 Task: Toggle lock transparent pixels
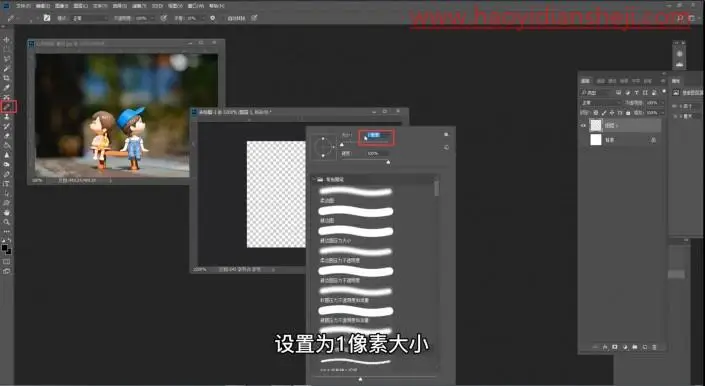tap(596, 113)
